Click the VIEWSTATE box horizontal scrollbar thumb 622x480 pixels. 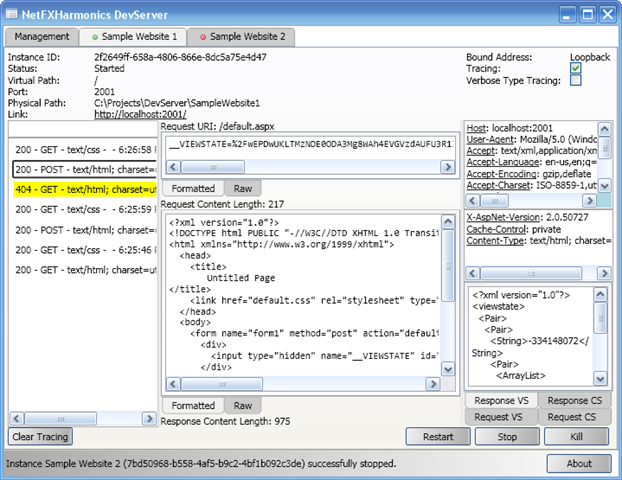point(213,167)
